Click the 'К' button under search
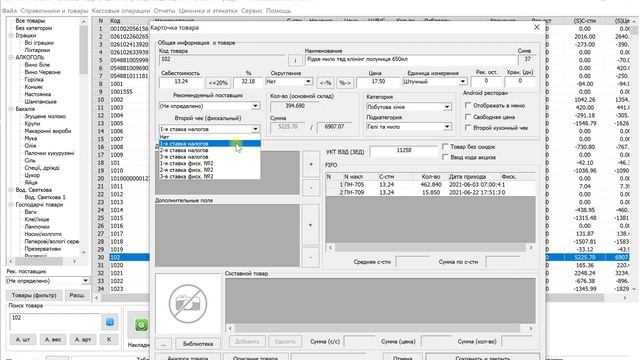Image resolution: width=640 pixels, height=360 pixels. [x=109, y=339]
